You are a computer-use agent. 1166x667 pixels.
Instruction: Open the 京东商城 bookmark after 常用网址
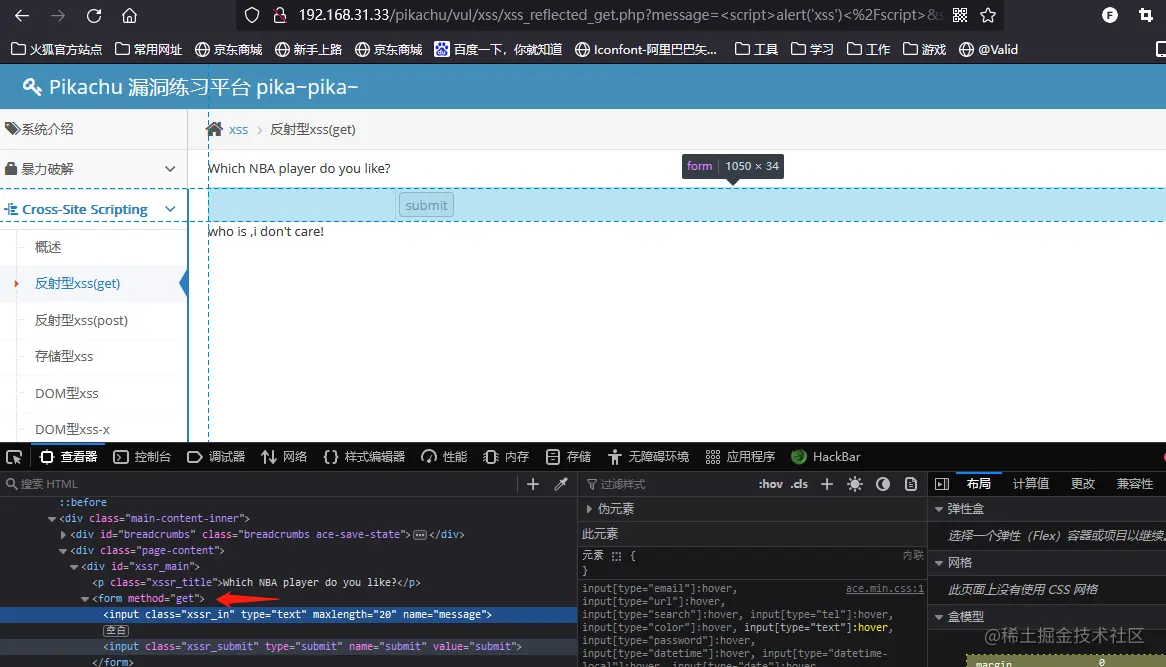(229, 49)
